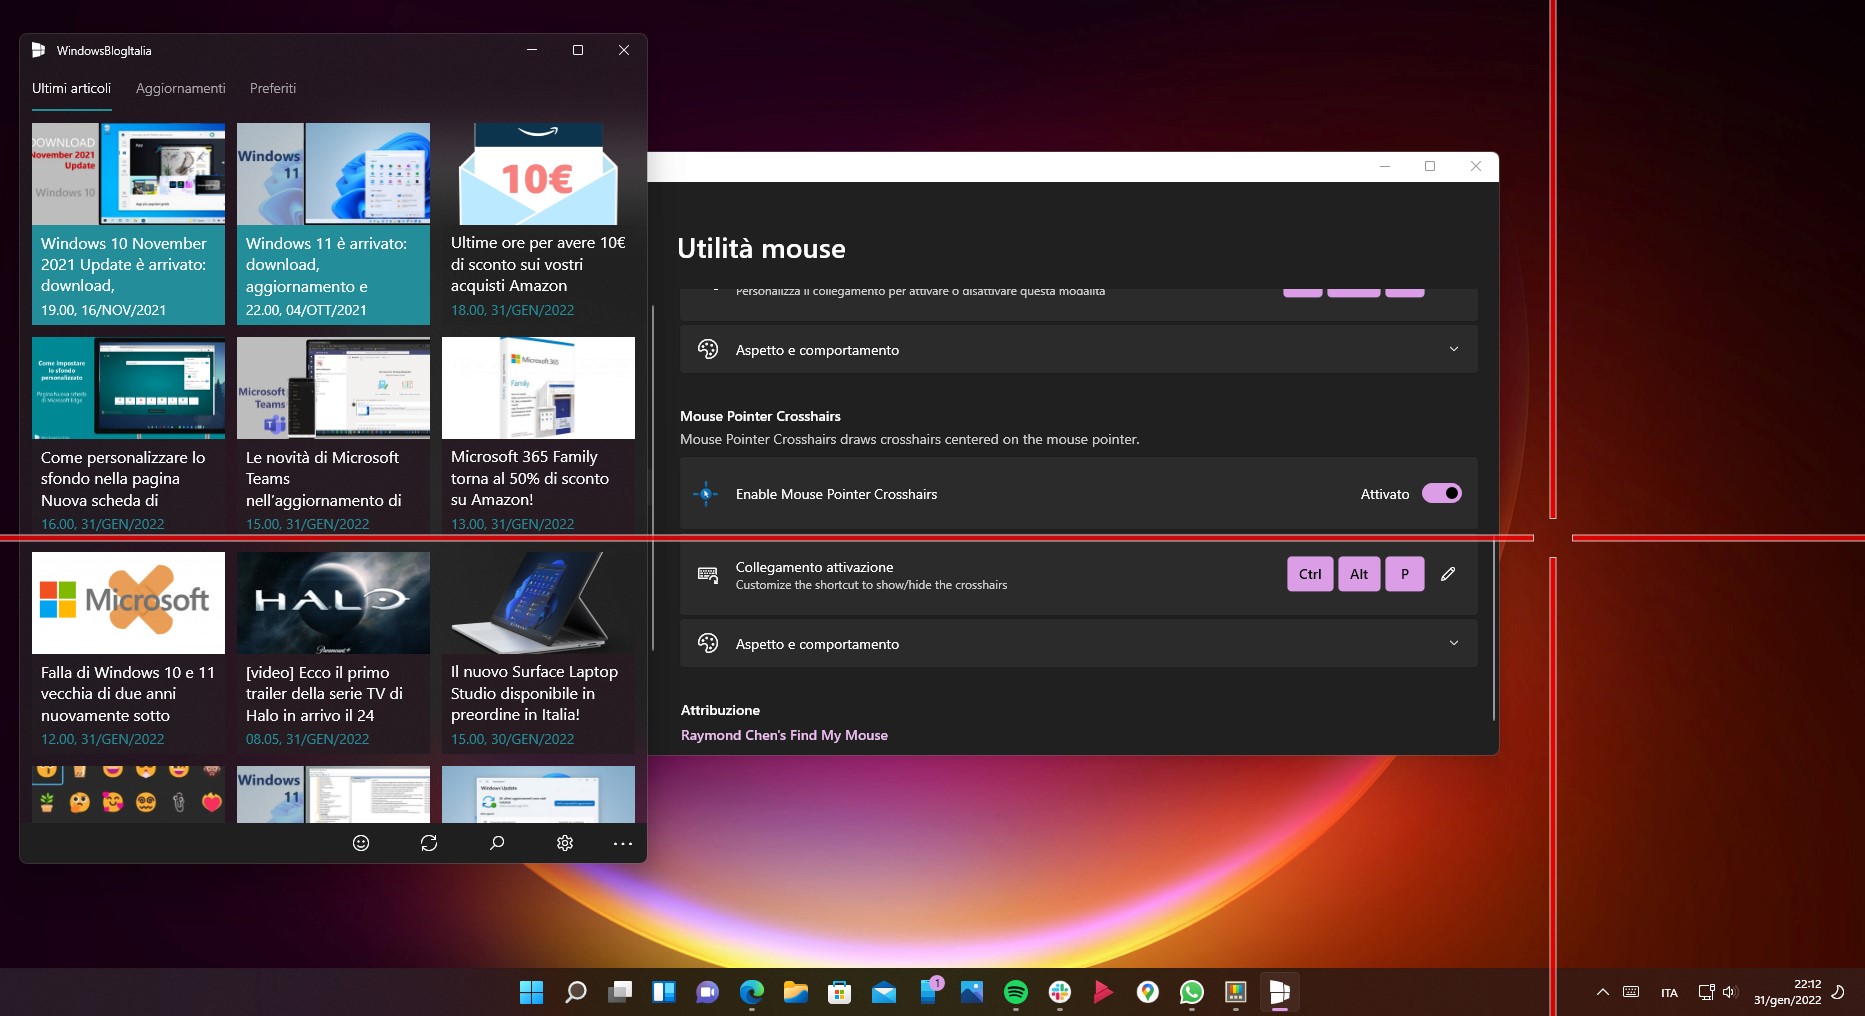This screenshot has height=1016, width=1865.
Task: Open taskbar Search magnifier
Action: pyautogui.click(x=576, y=992)
